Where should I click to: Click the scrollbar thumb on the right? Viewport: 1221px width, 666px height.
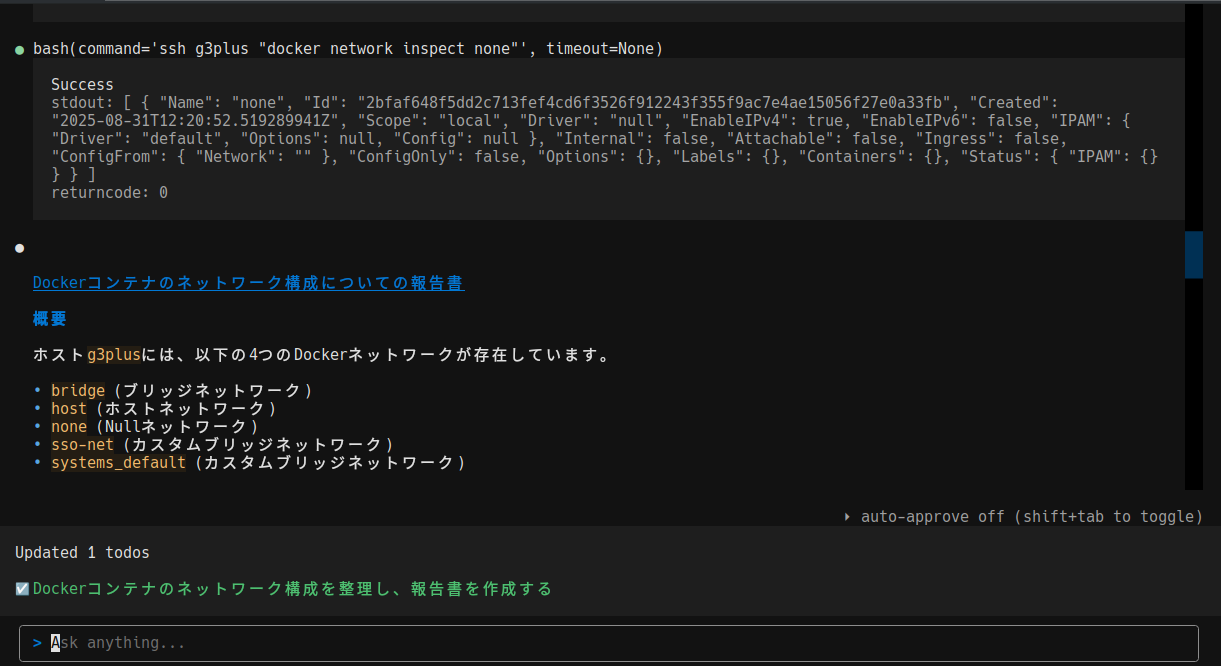click(x=1194, y=254)
